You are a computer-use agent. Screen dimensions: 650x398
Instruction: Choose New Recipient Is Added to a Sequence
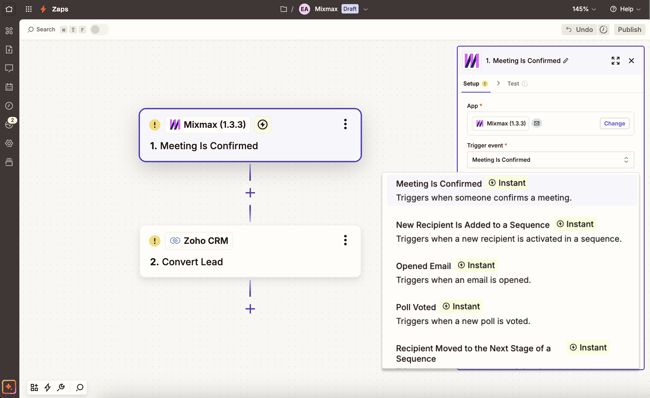pos(512,231)
